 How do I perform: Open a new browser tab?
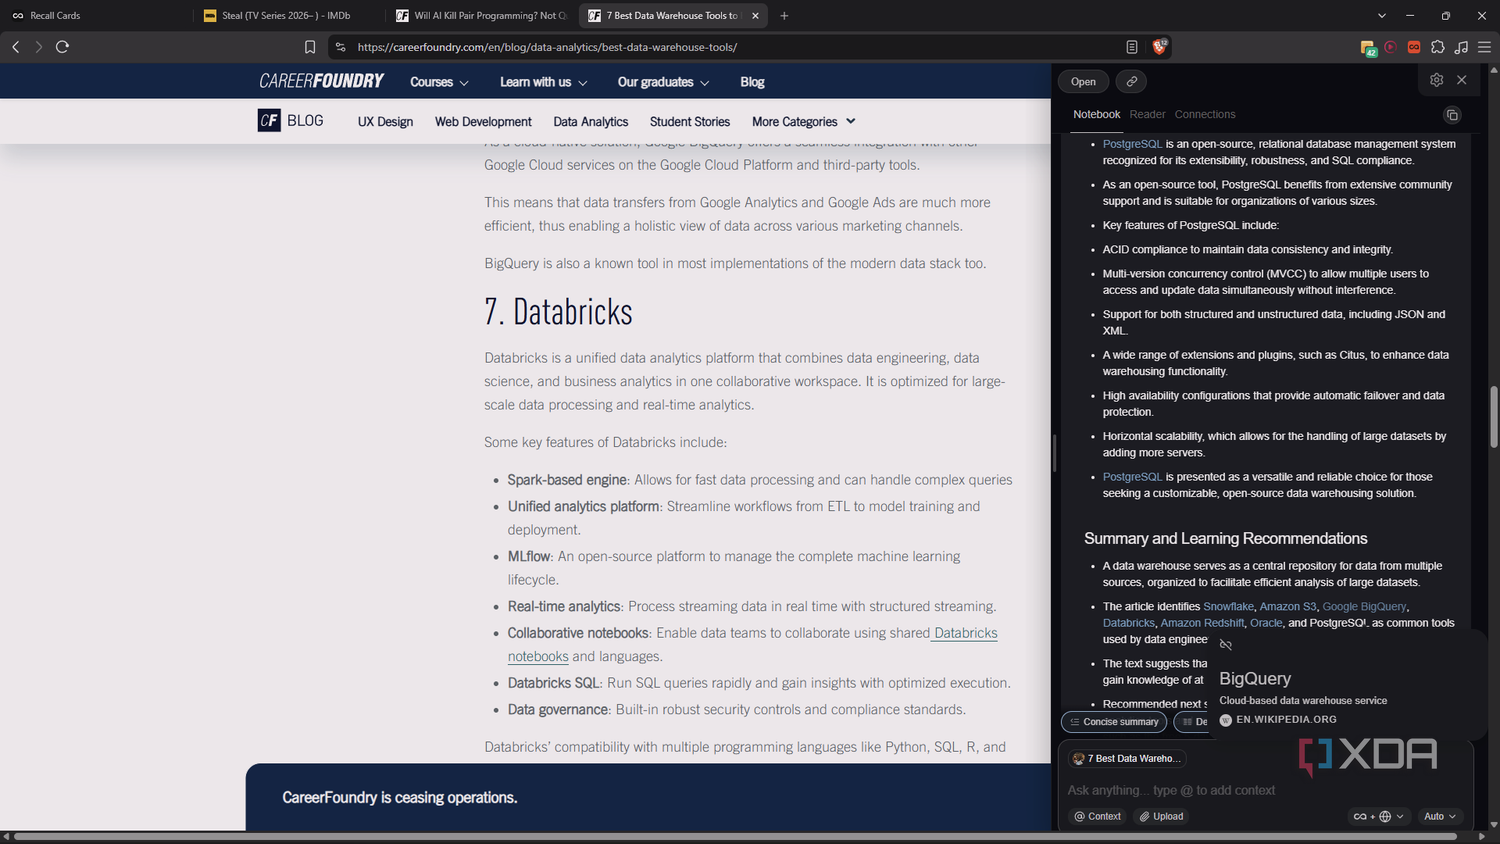click(784, 16)
